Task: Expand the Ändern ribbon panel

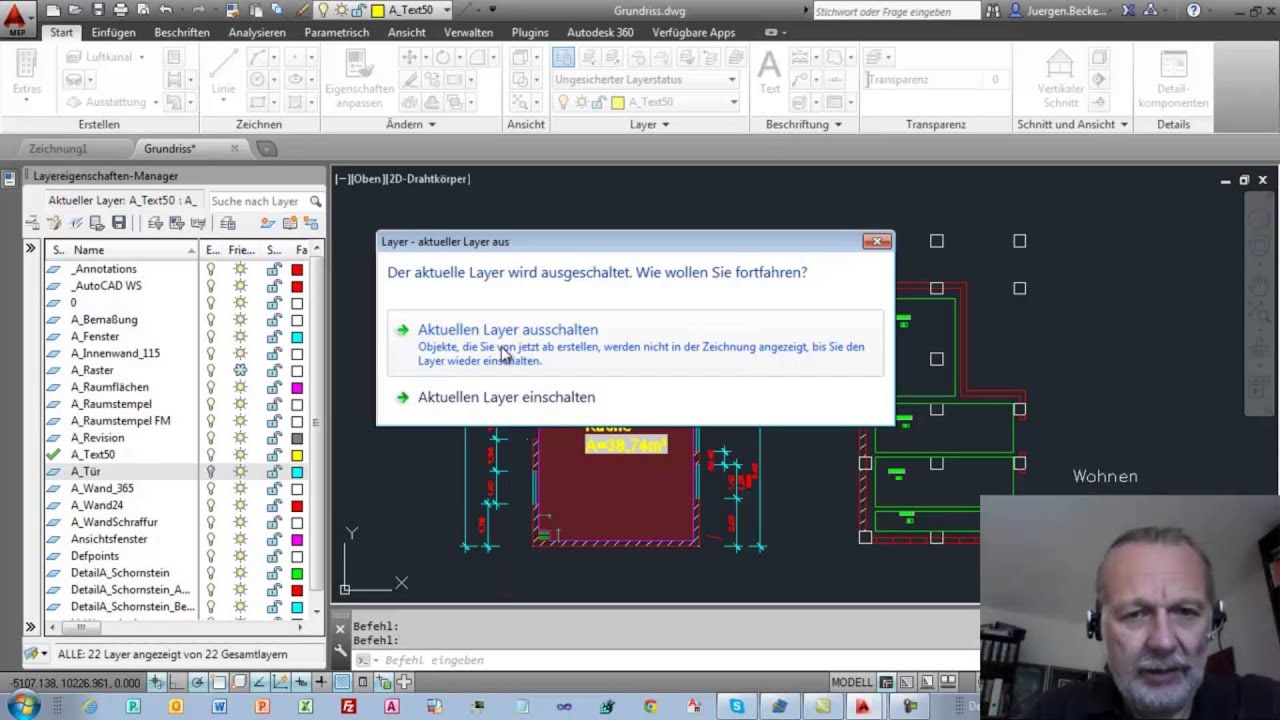Action: [x=411, y=124]
